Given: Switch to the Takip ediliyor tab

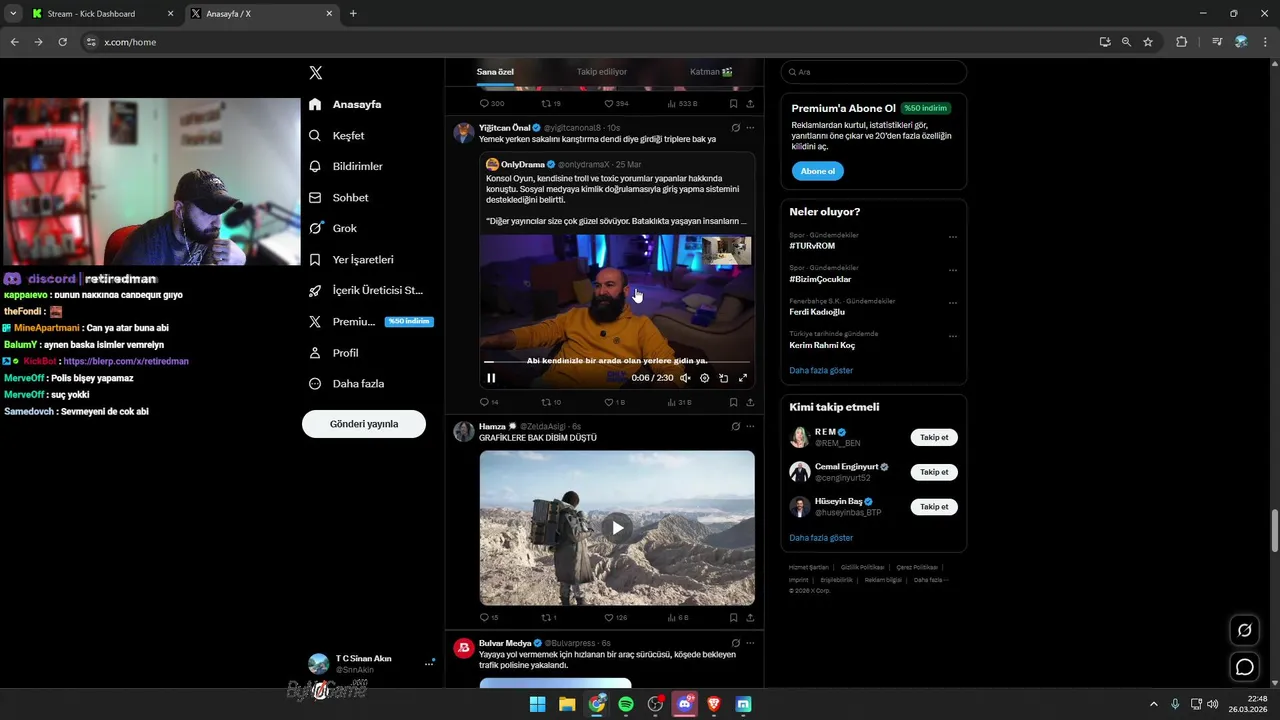Looking at the screenshot, I should pos(602,72).
